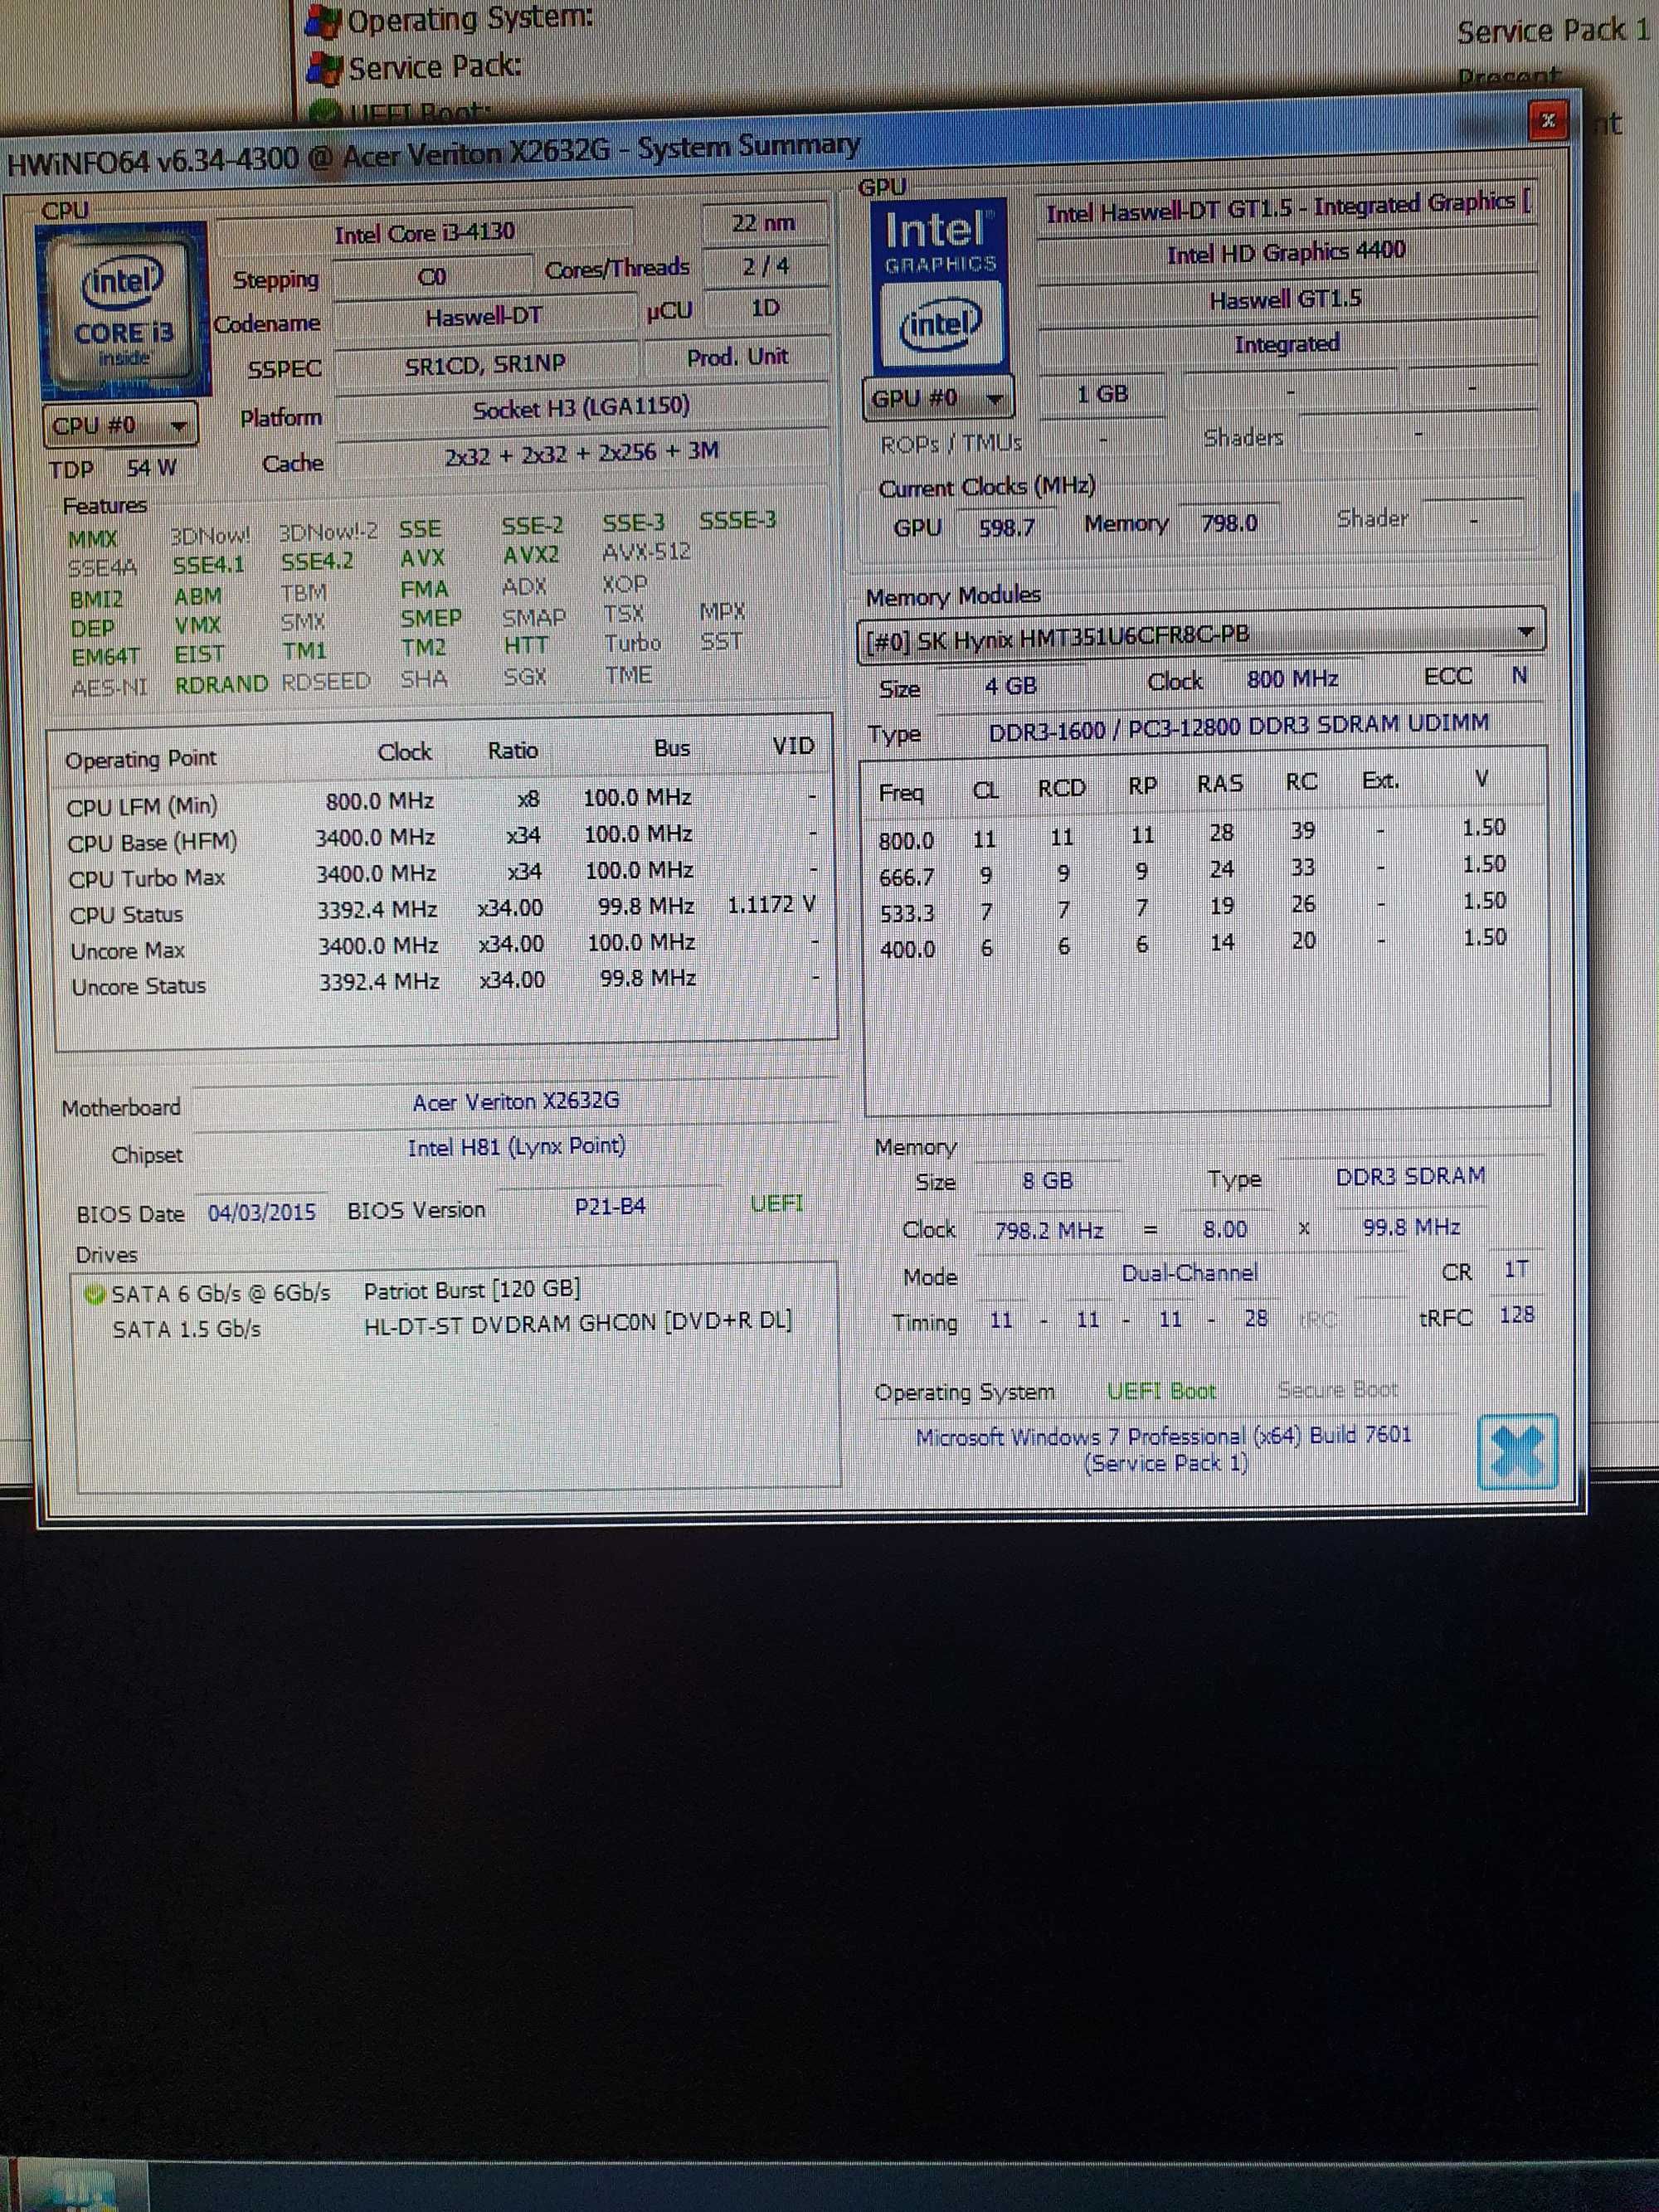Screen dimensions: 1659x2212
Task: Open the GPU #0 selector dropdown
Action: (x=938, y=399)
